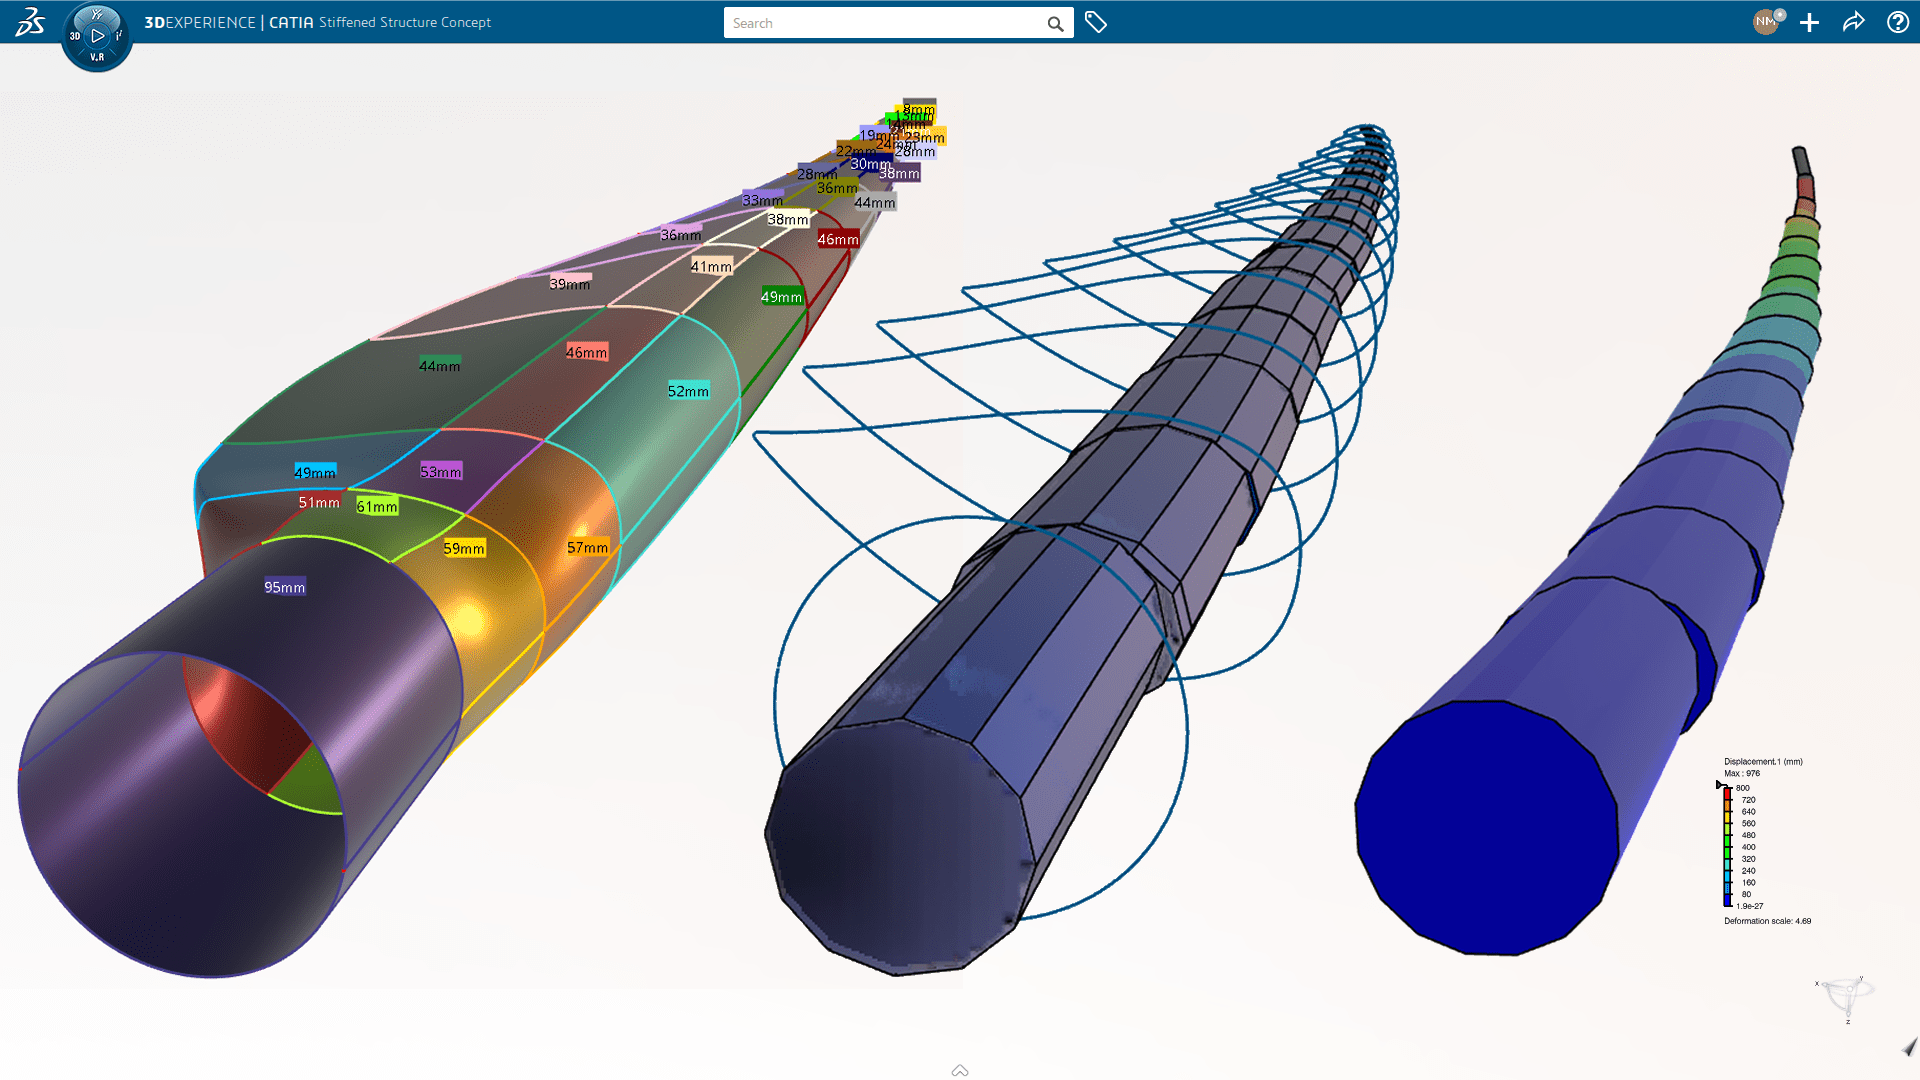Click the Stiffened Structure Concept app title
Screen dimensions: 1920x1080
pyautogui.click(x=405, y=22)
